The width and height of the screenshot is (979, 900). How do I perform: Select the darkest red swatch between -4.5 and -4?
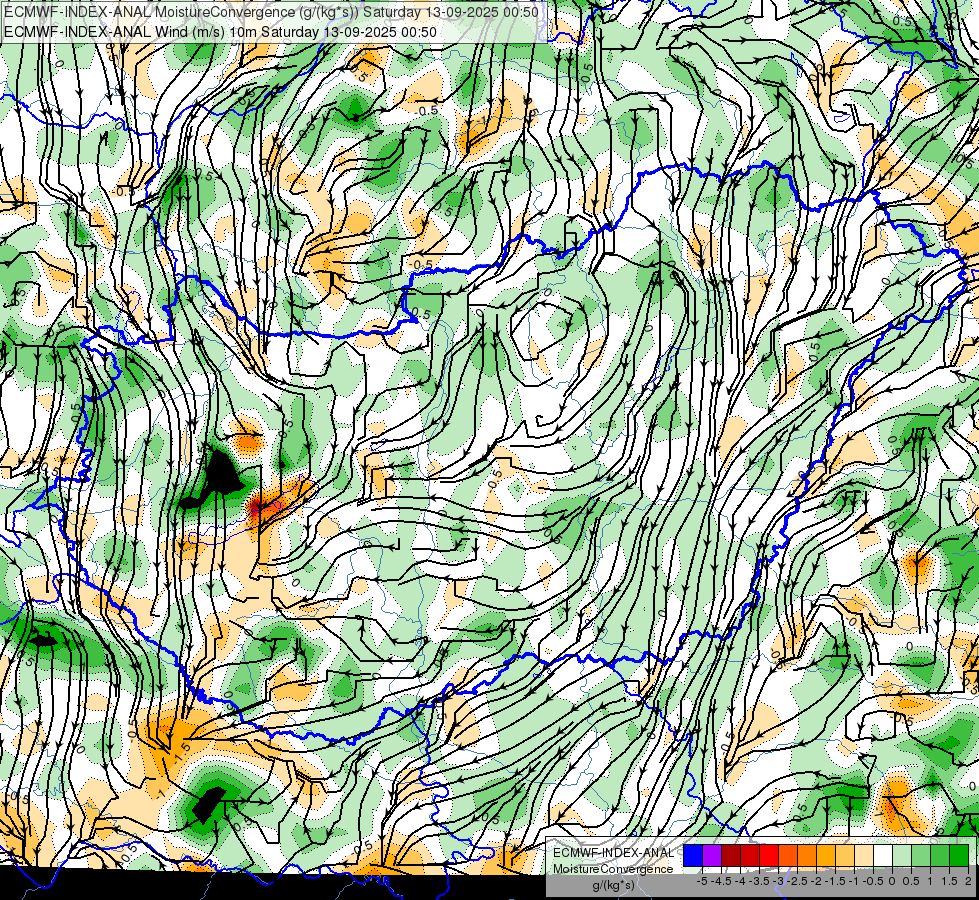(x=731, y=856)
